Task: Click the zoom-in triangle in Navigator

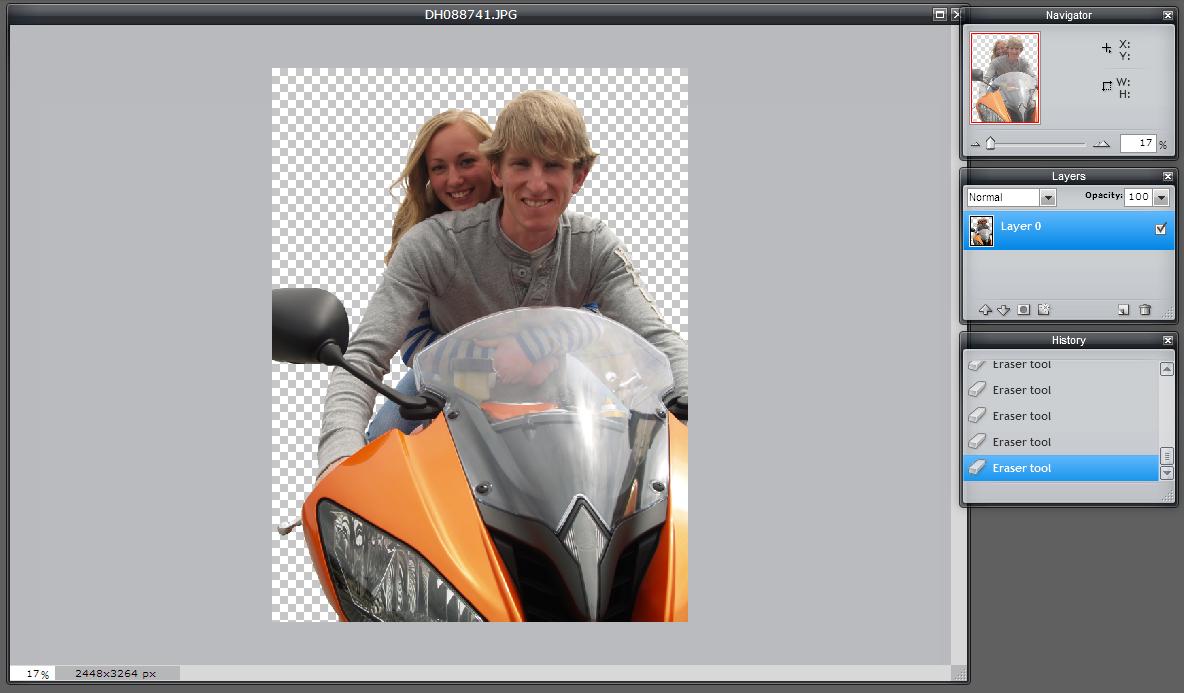Action: (x=1102, y=143)
